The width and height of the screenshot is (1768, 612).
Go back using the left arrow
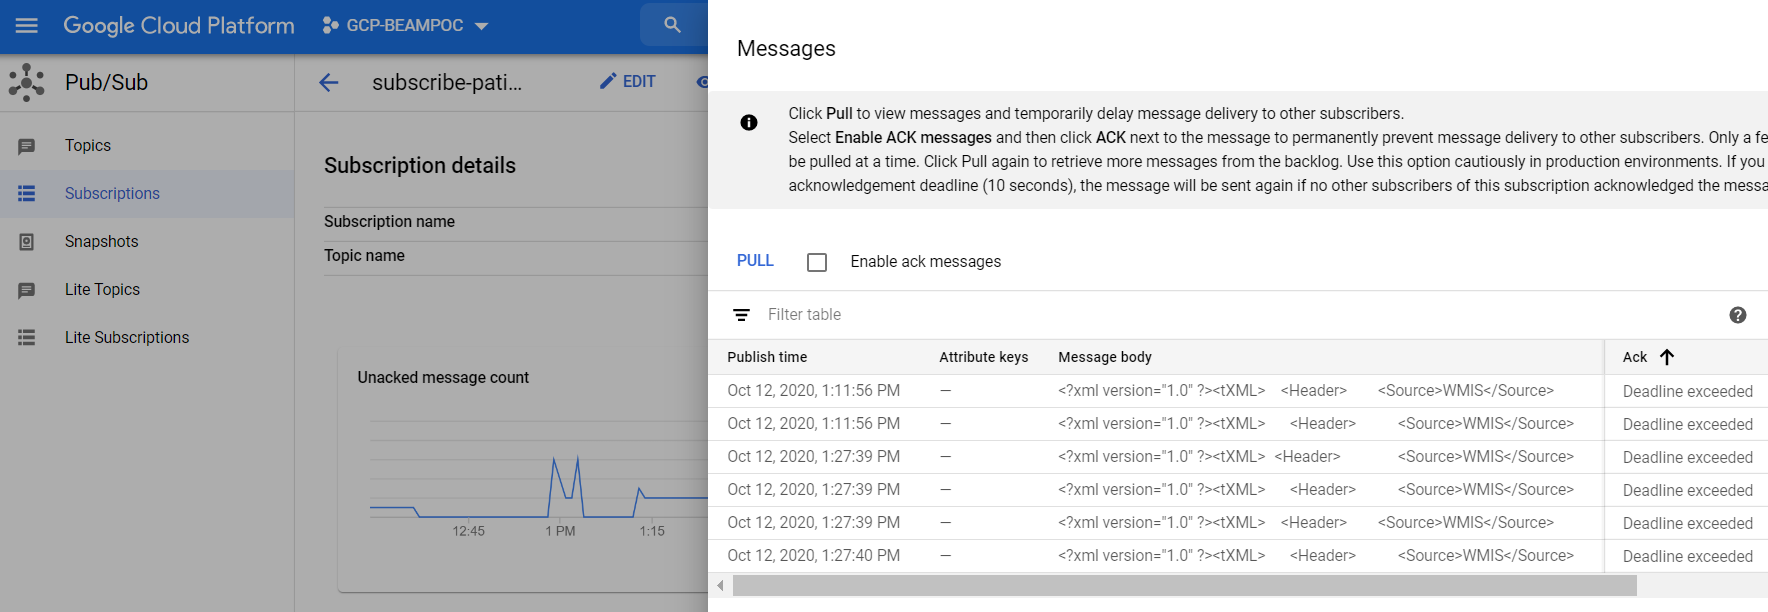click(329, 83)
